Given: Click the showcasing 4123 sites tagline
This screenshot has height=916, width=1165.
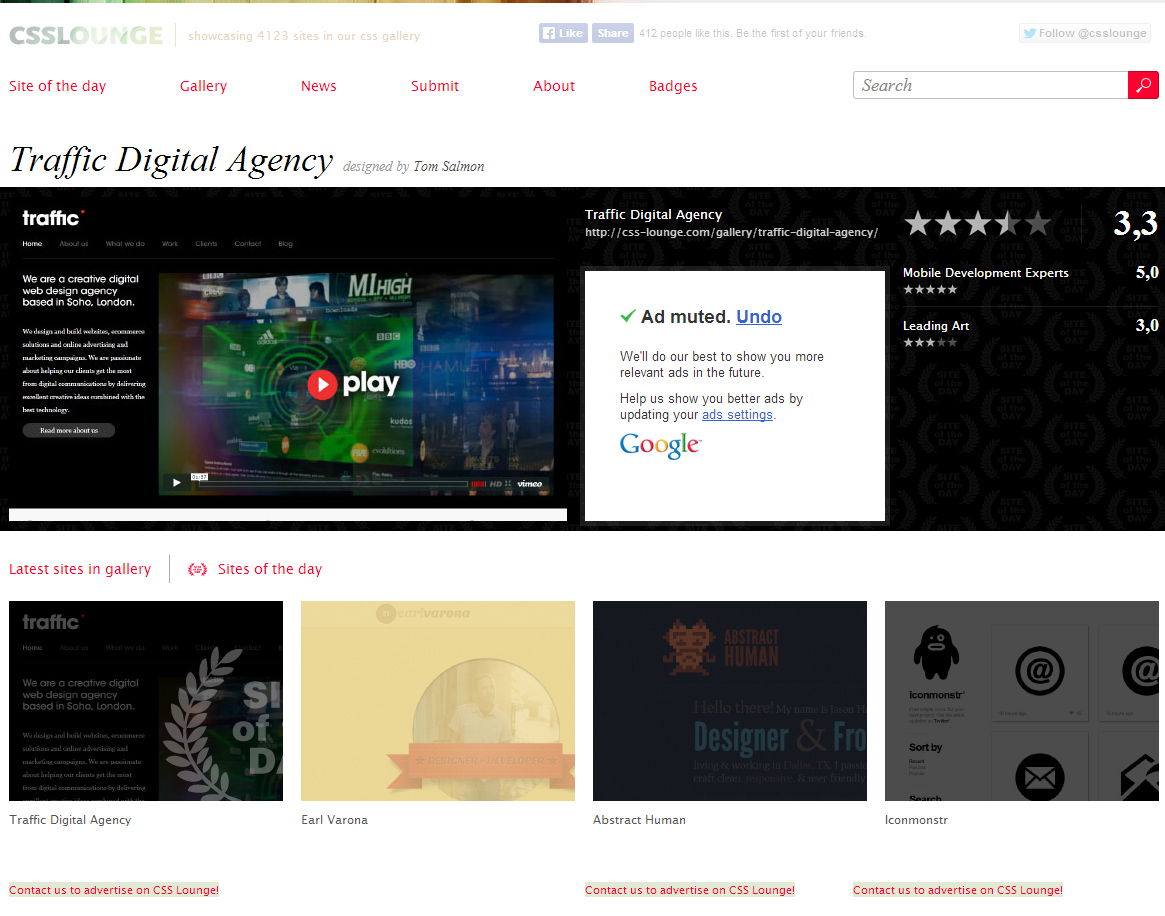Looking at the screenshot, I should [304, 36].
